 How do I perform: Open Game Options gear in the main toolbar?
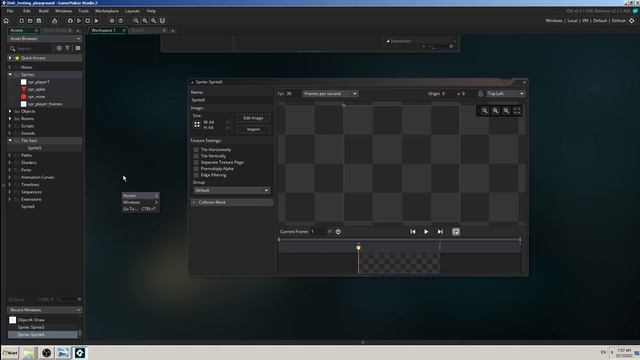tap(111, 21)
